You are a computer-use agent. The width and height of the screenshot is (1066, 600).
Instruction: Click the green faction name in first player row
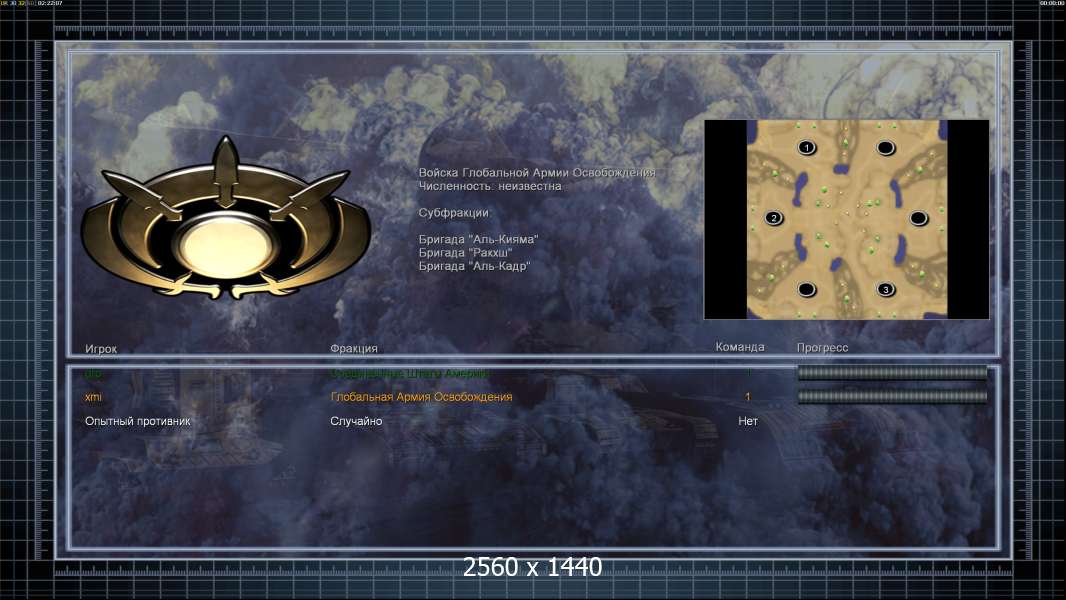pos(410,373)
